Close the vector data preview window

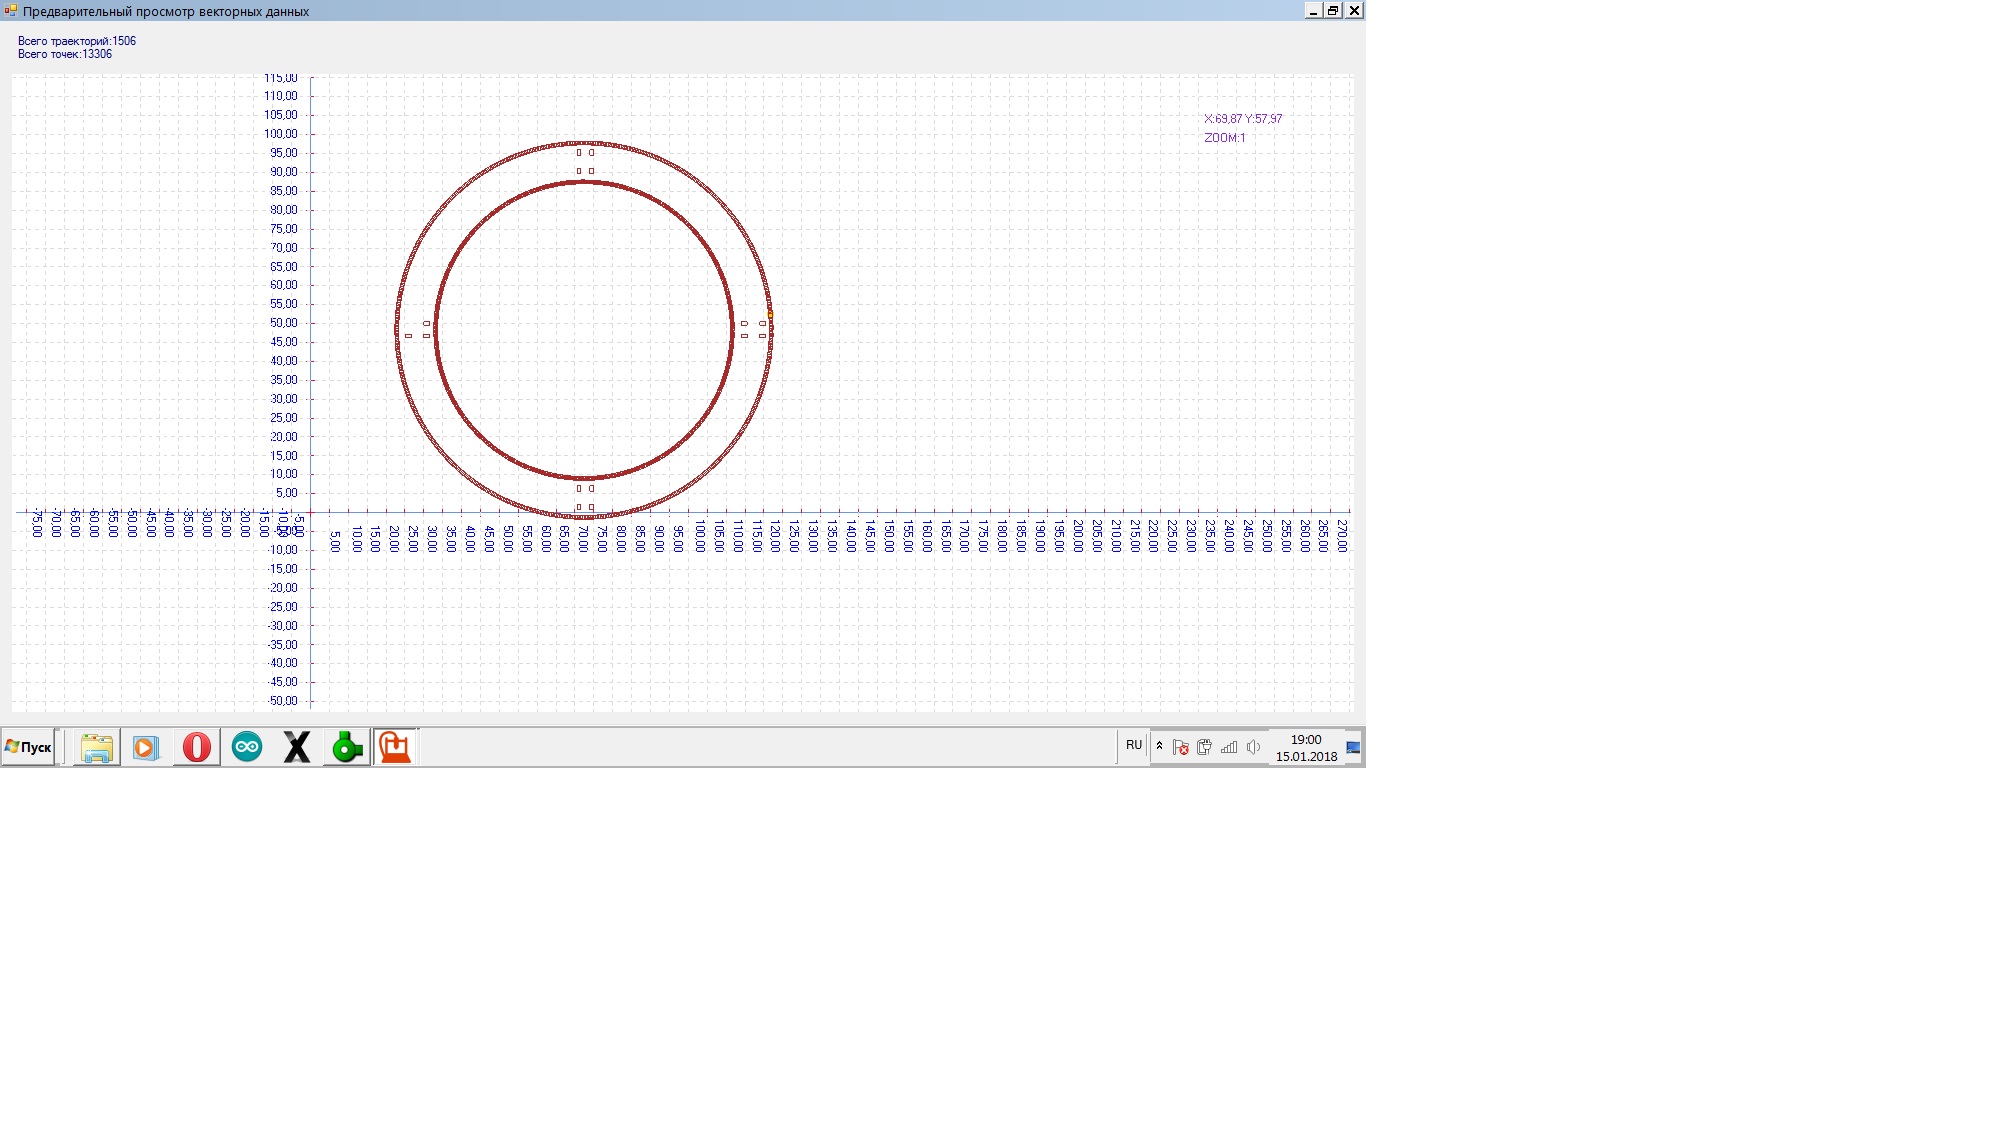coord(1354,11)
